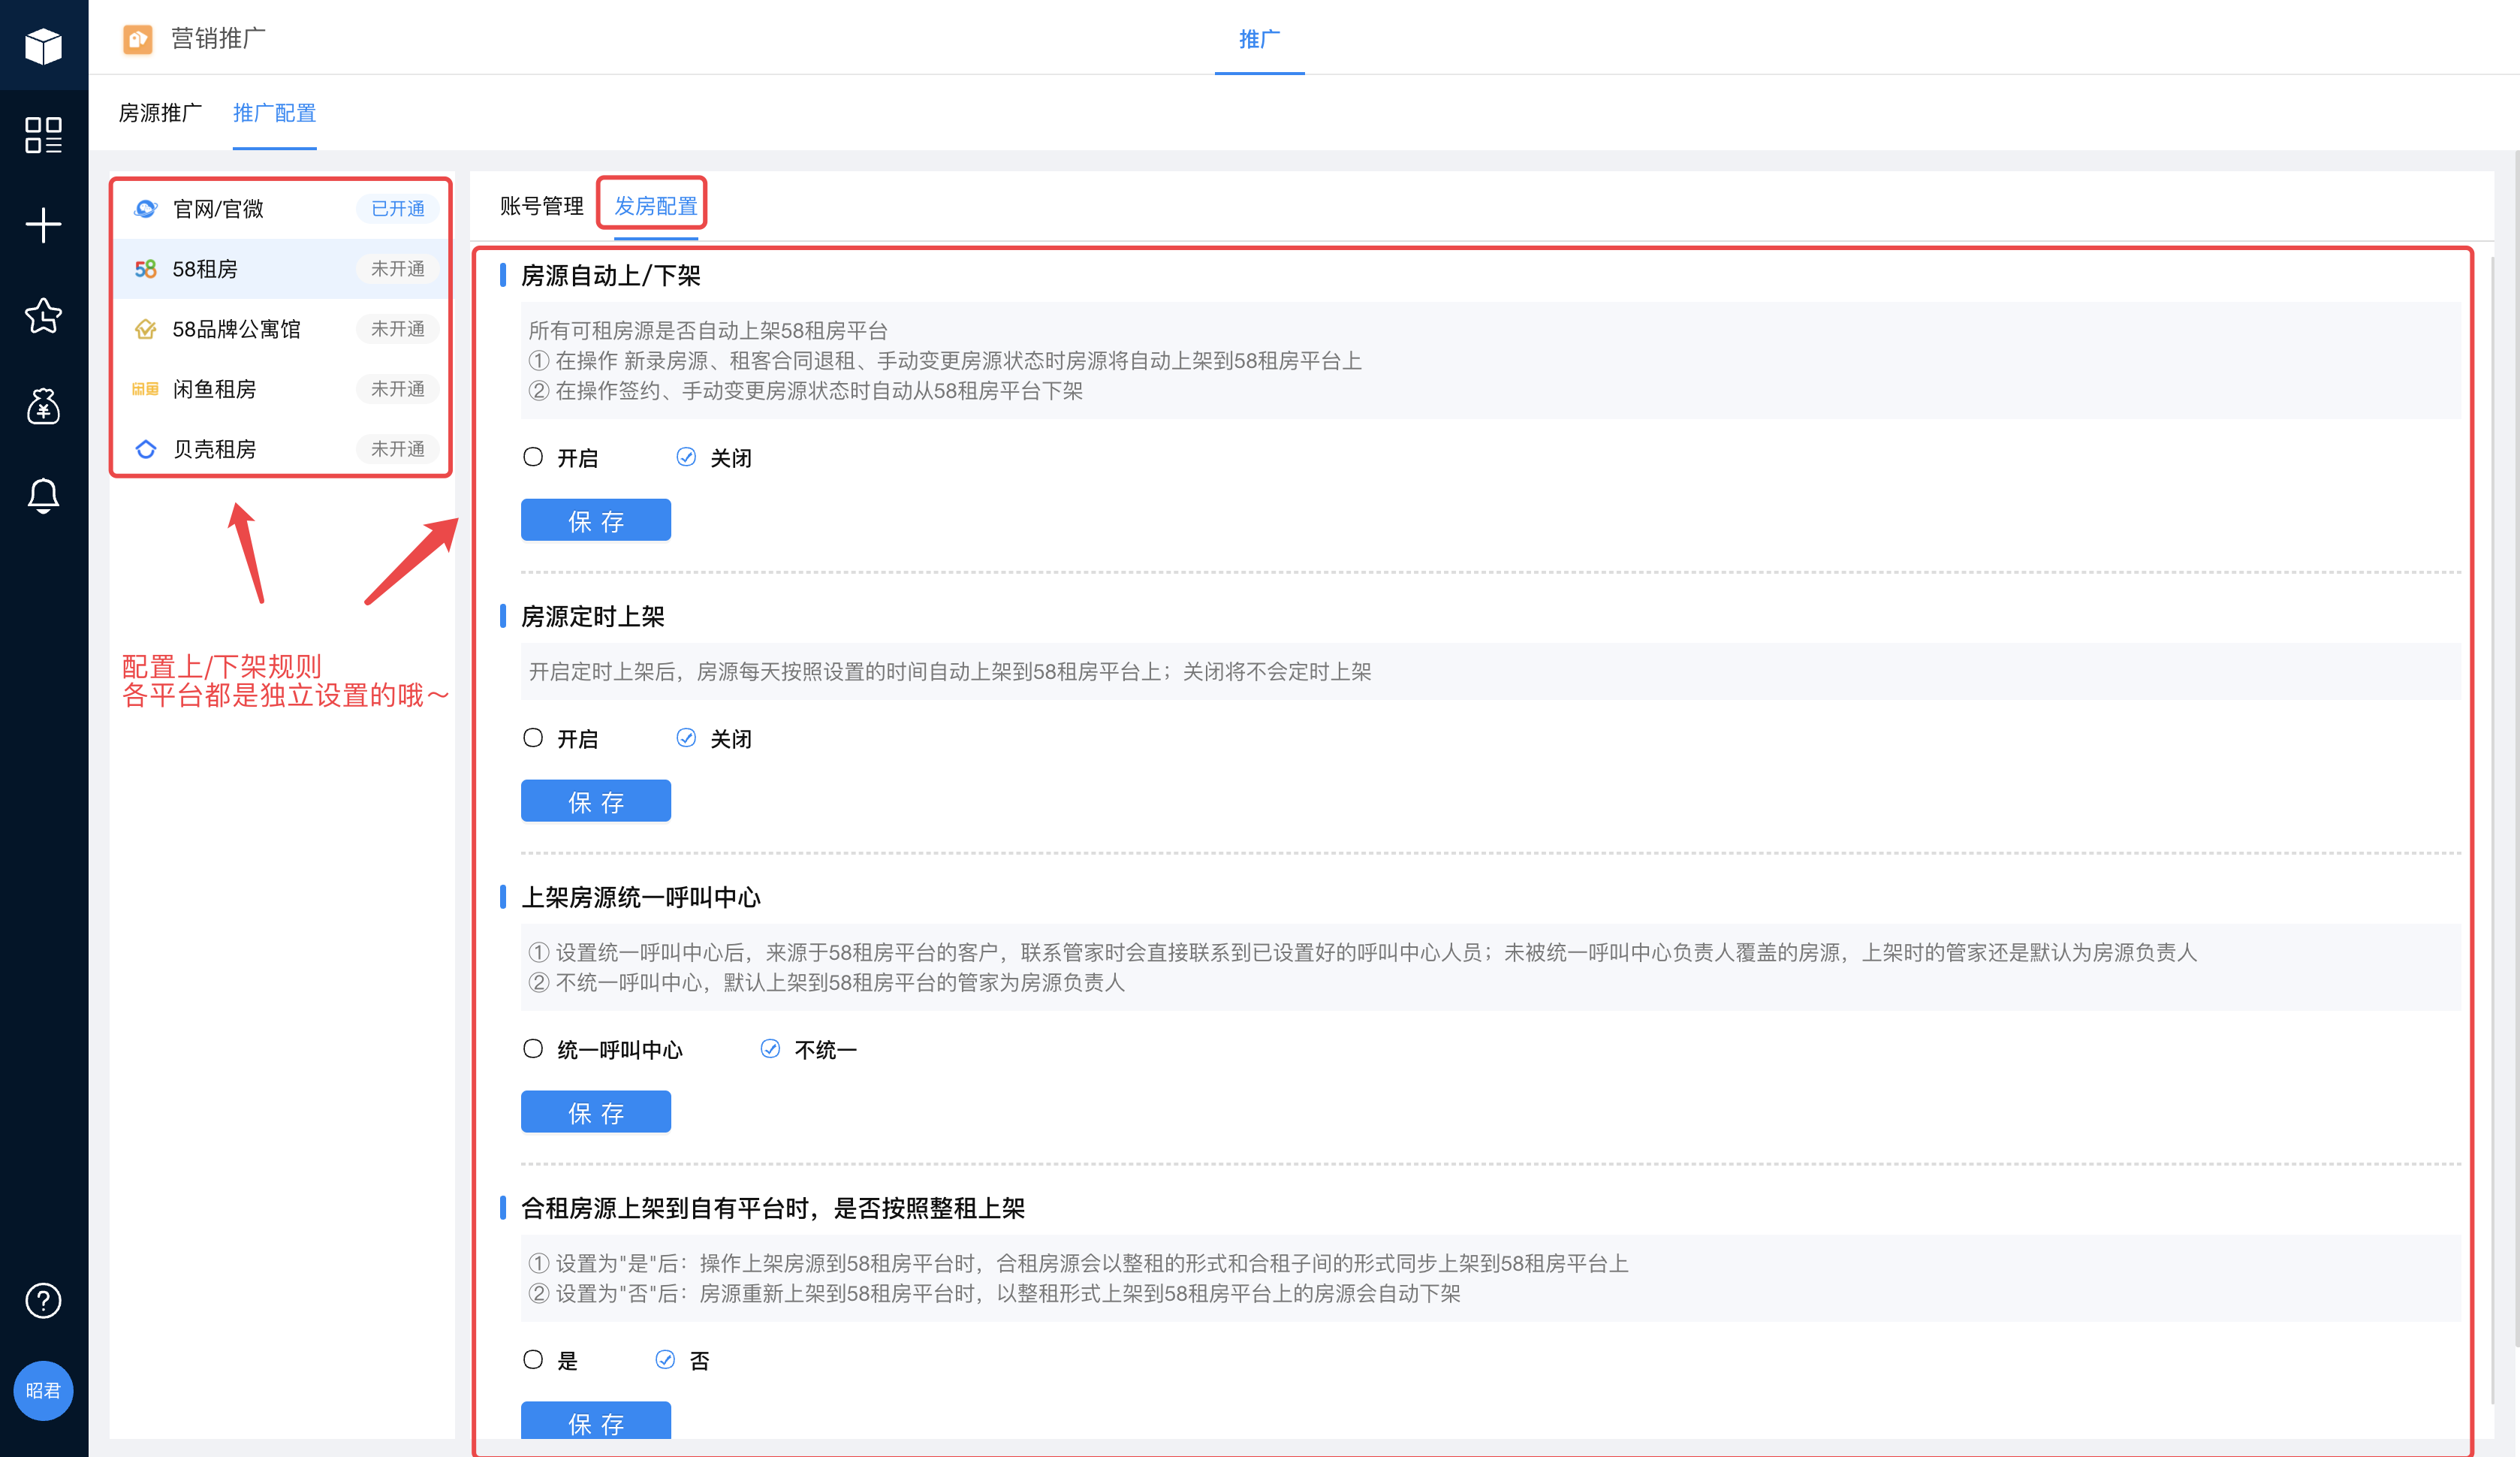Click the 已开通 status badge
The image size is (2520, 1457).
(x=398, y=208)
